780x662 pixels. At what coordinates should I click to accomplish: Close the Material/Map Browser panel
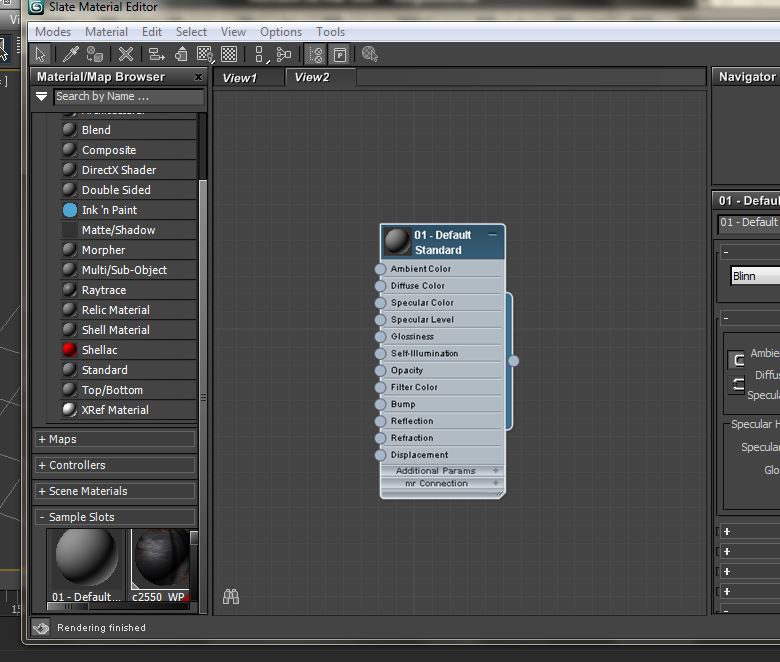pos(198,77)
